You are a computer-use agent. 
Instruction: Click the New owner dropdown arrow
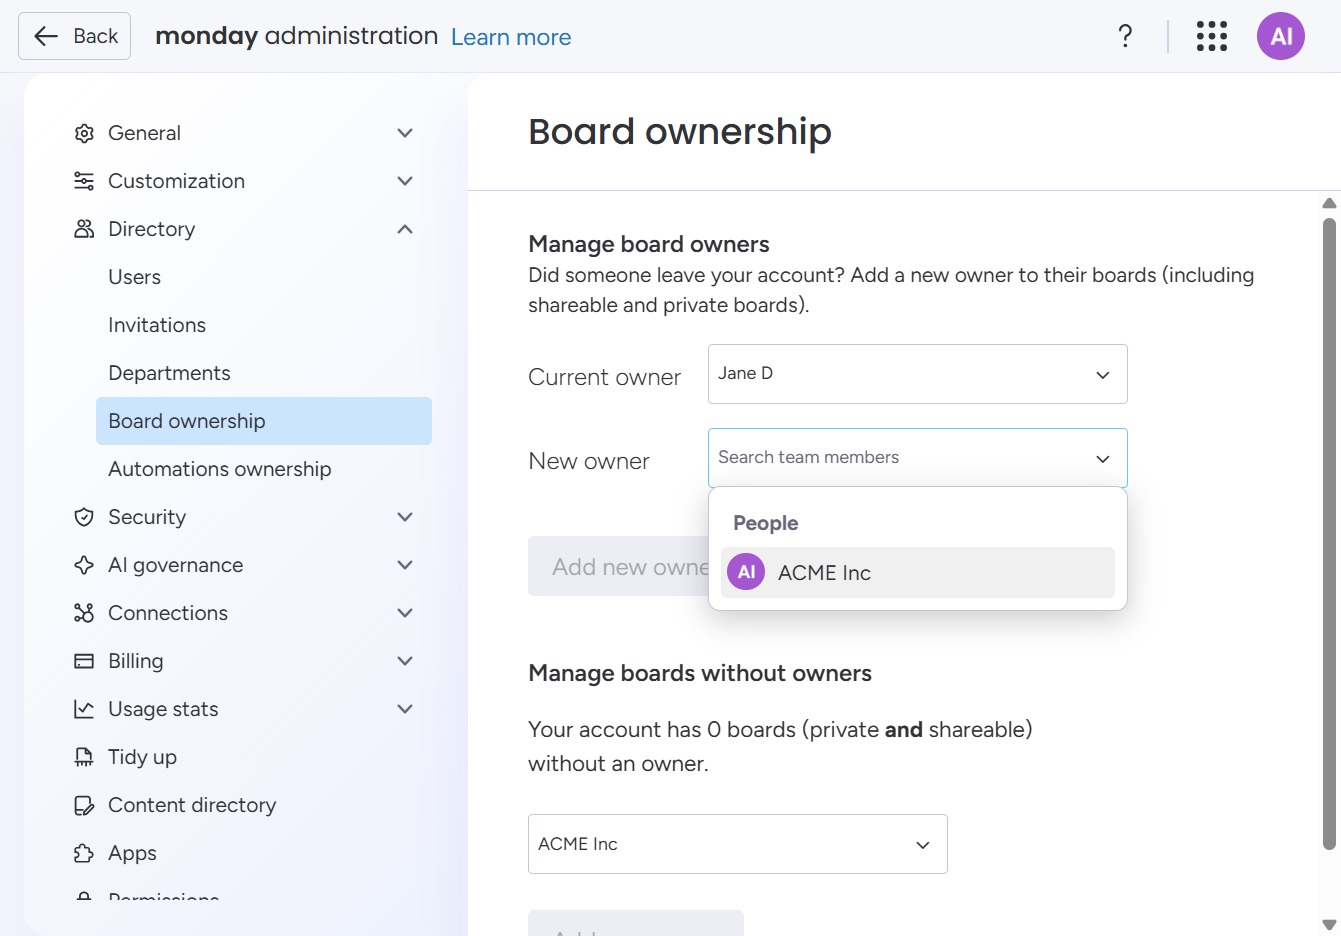tap(1103, 459)
